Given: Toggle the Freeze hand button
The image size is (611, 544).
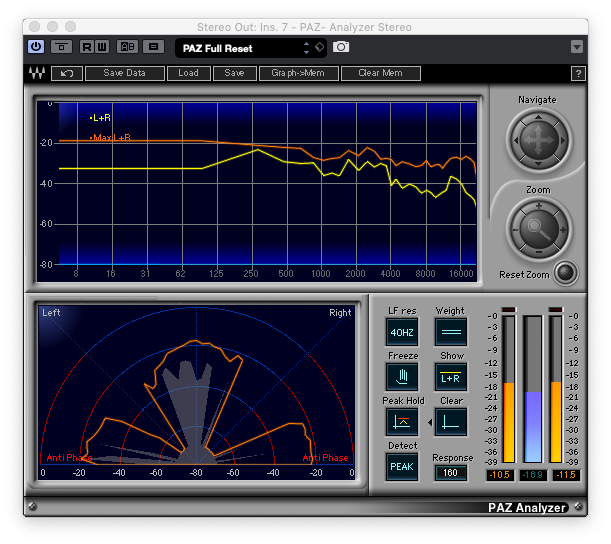Looking at the screenshot, I should 402,377.
